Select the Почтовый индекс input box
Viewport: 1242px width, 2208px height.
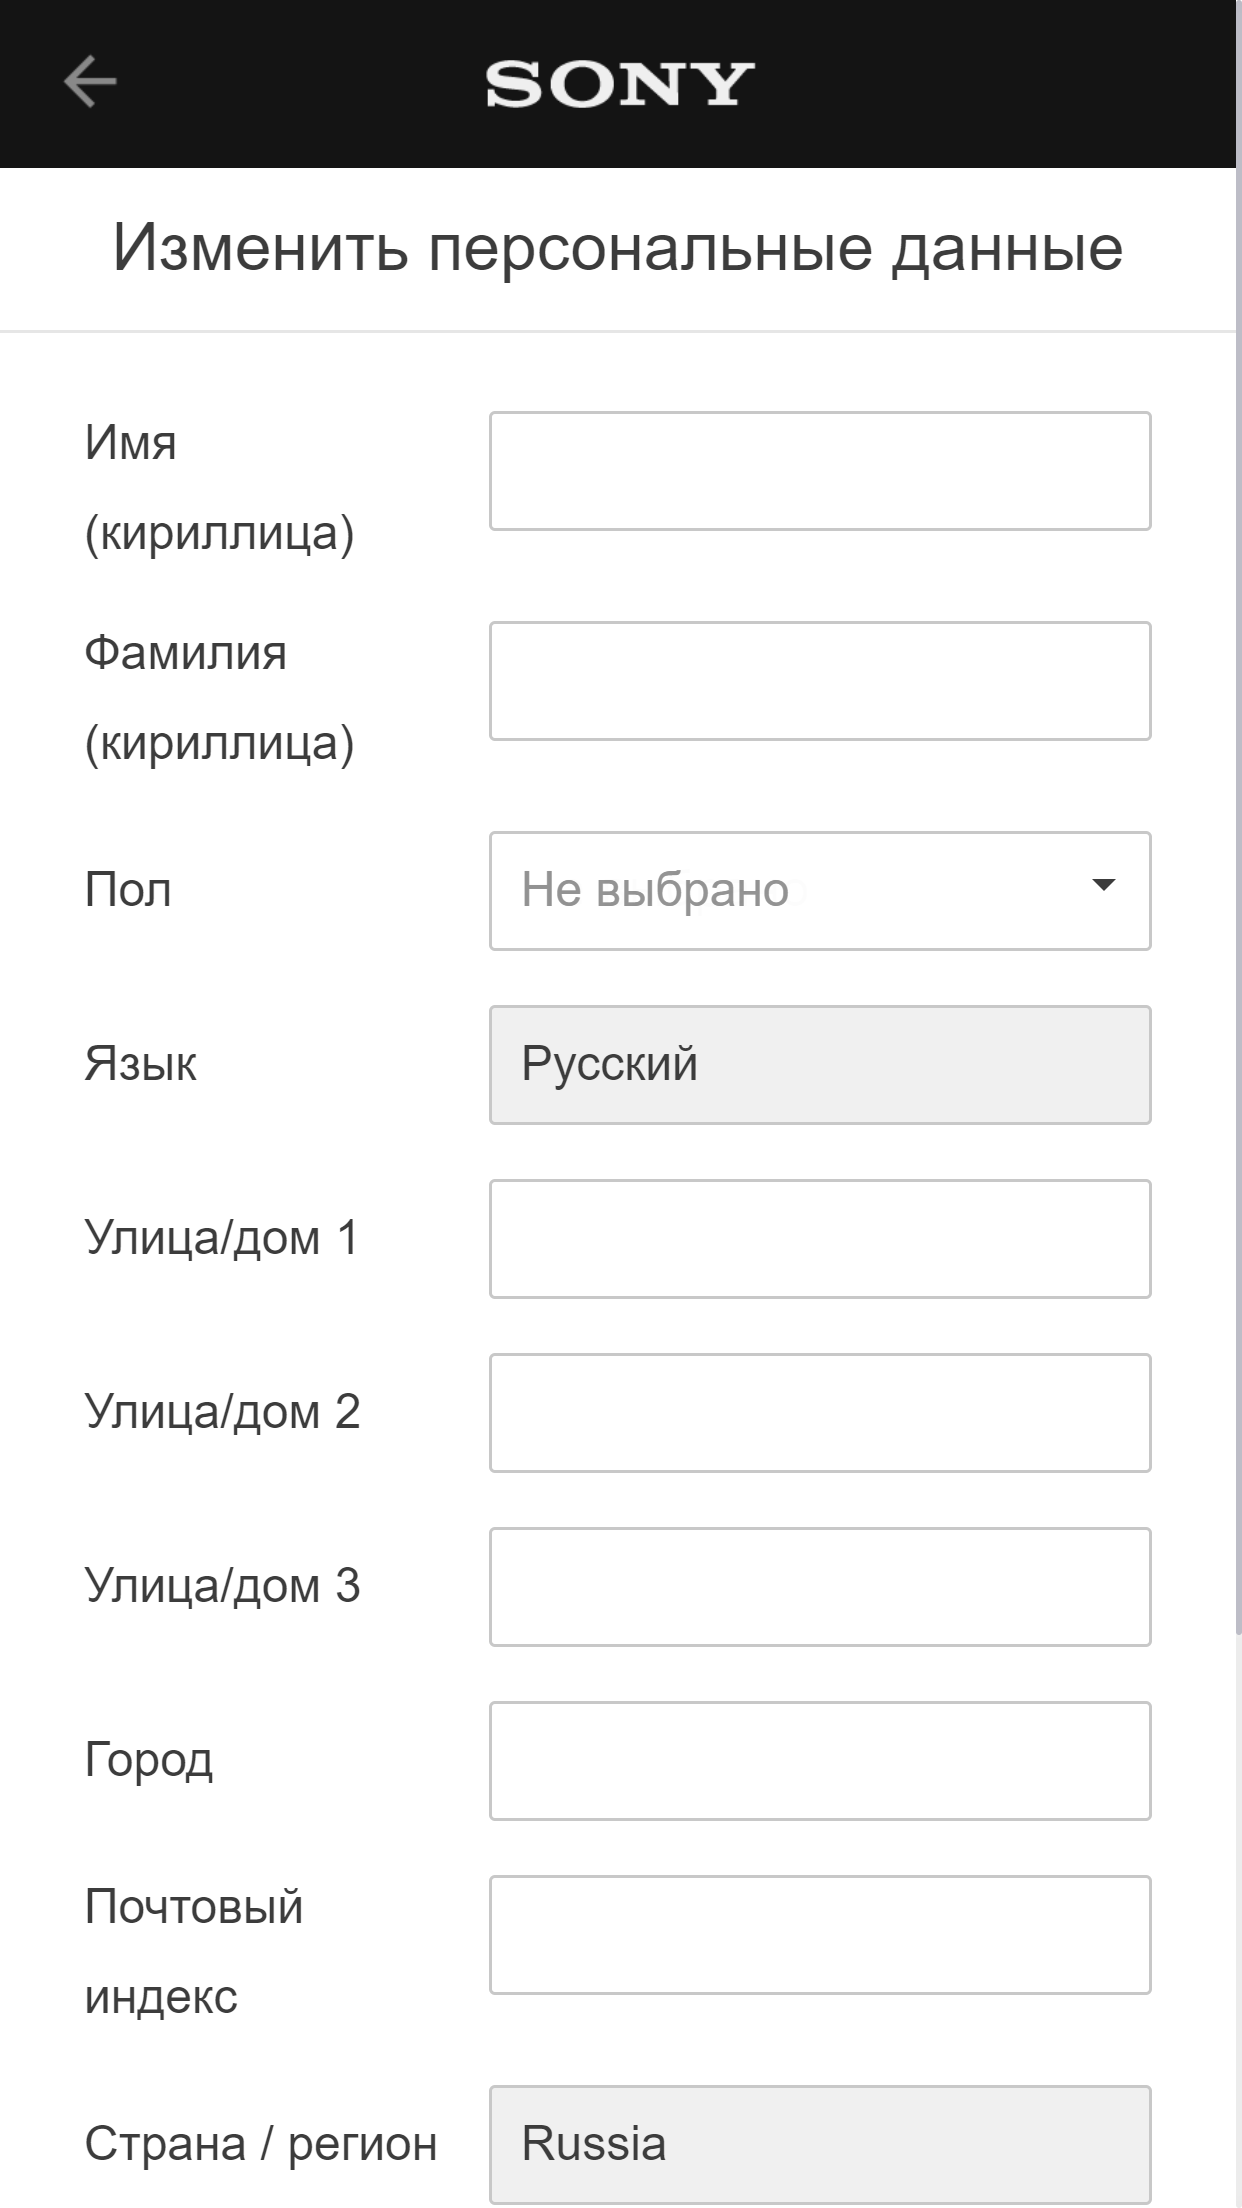[x=819, y=1934]
